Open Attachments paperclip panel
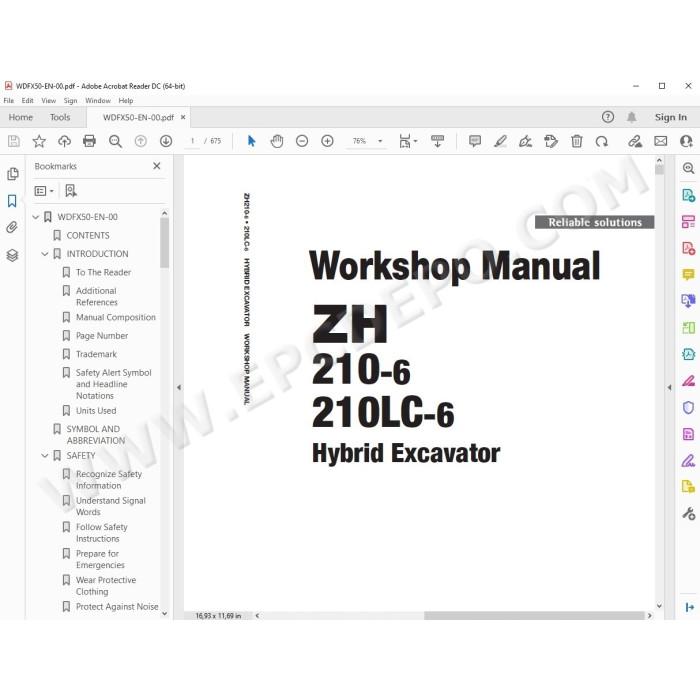This screenshot has width=700, height=700. (x=12, y=228)
